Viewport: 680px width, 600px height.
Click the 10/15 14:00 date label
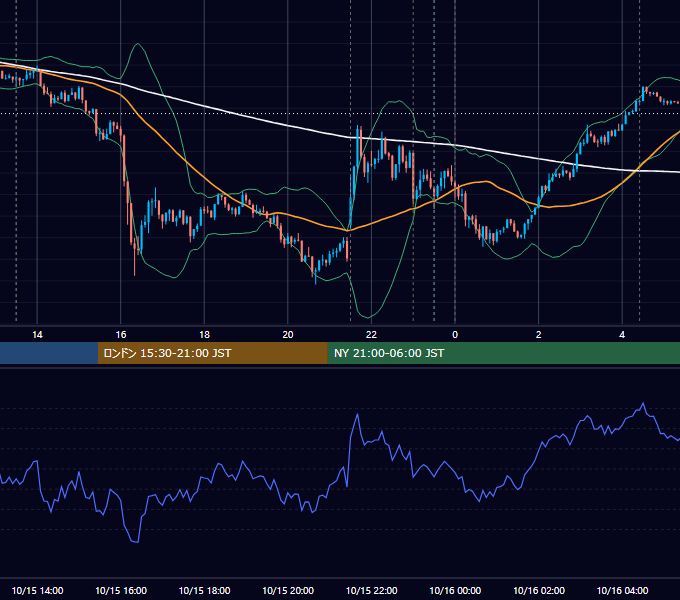(x=37, y=590)
